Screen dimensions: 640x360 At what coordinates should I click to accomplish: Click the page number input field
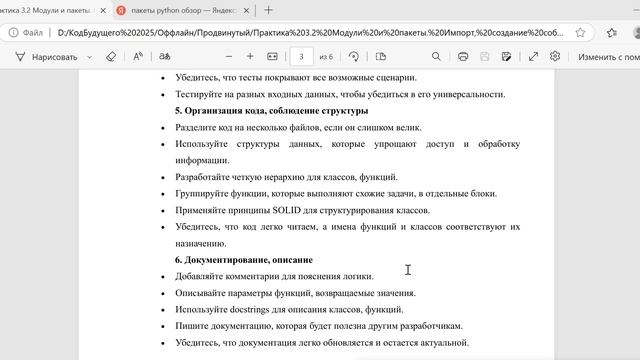click(x=301, y=57)
